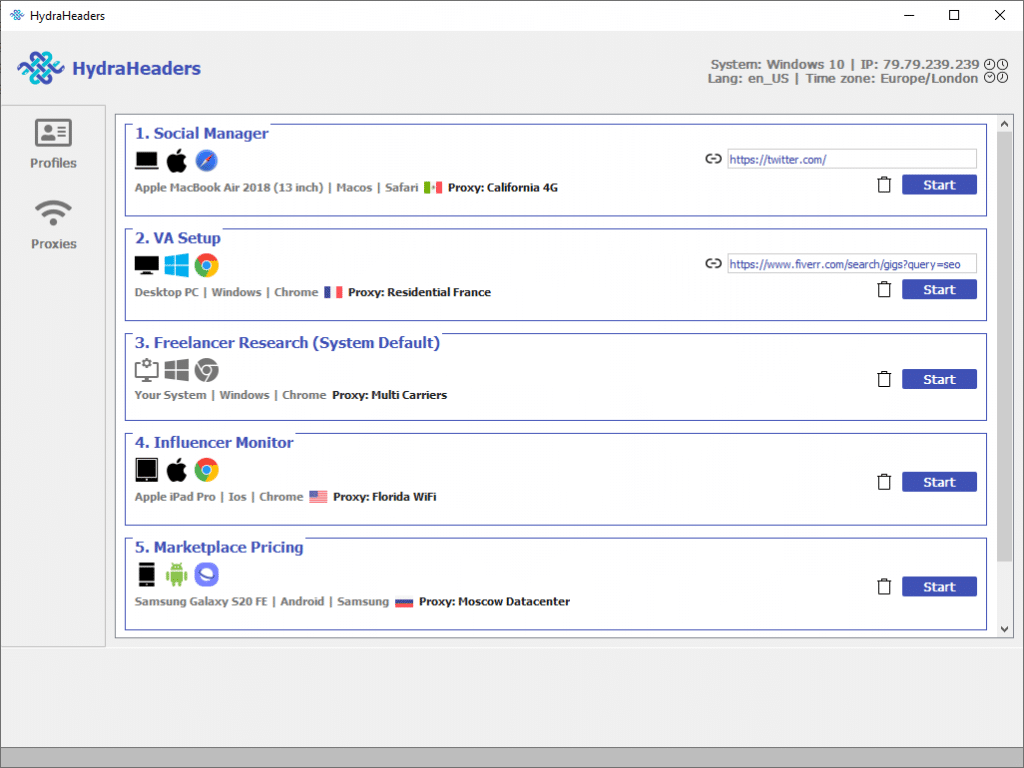
Task: Open the Proxies section in the sidebar
Action: coord(52,222)
